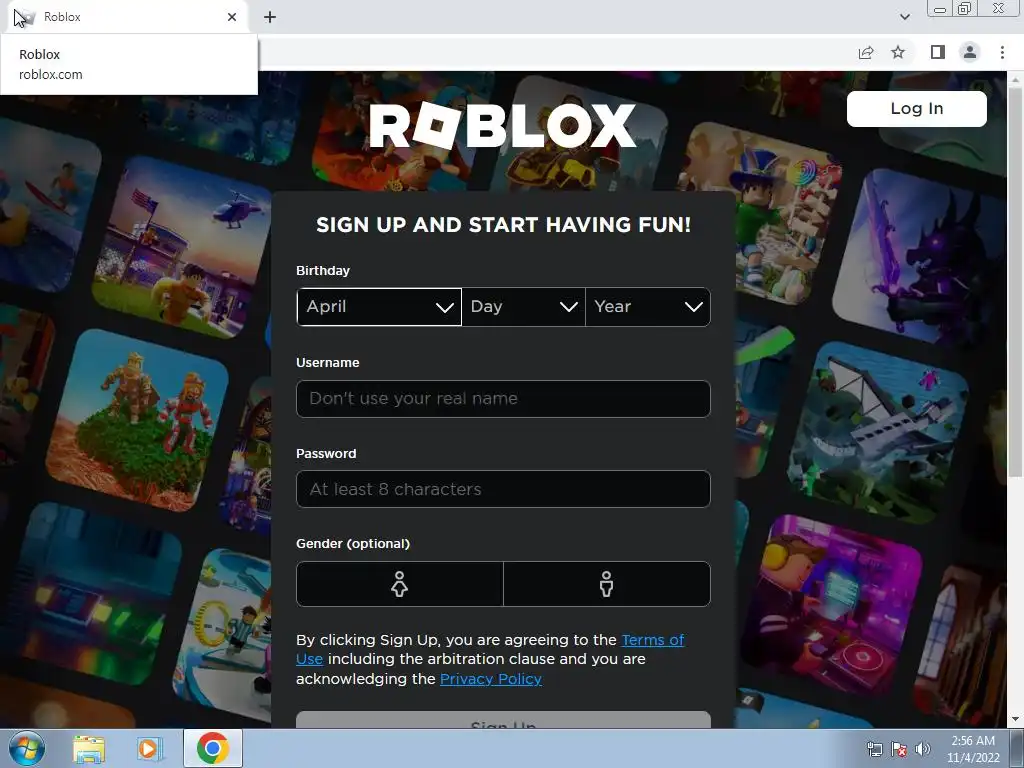1024x768 pixels.
Task: Open the Chrome profile icon
Action: point(970,52)
